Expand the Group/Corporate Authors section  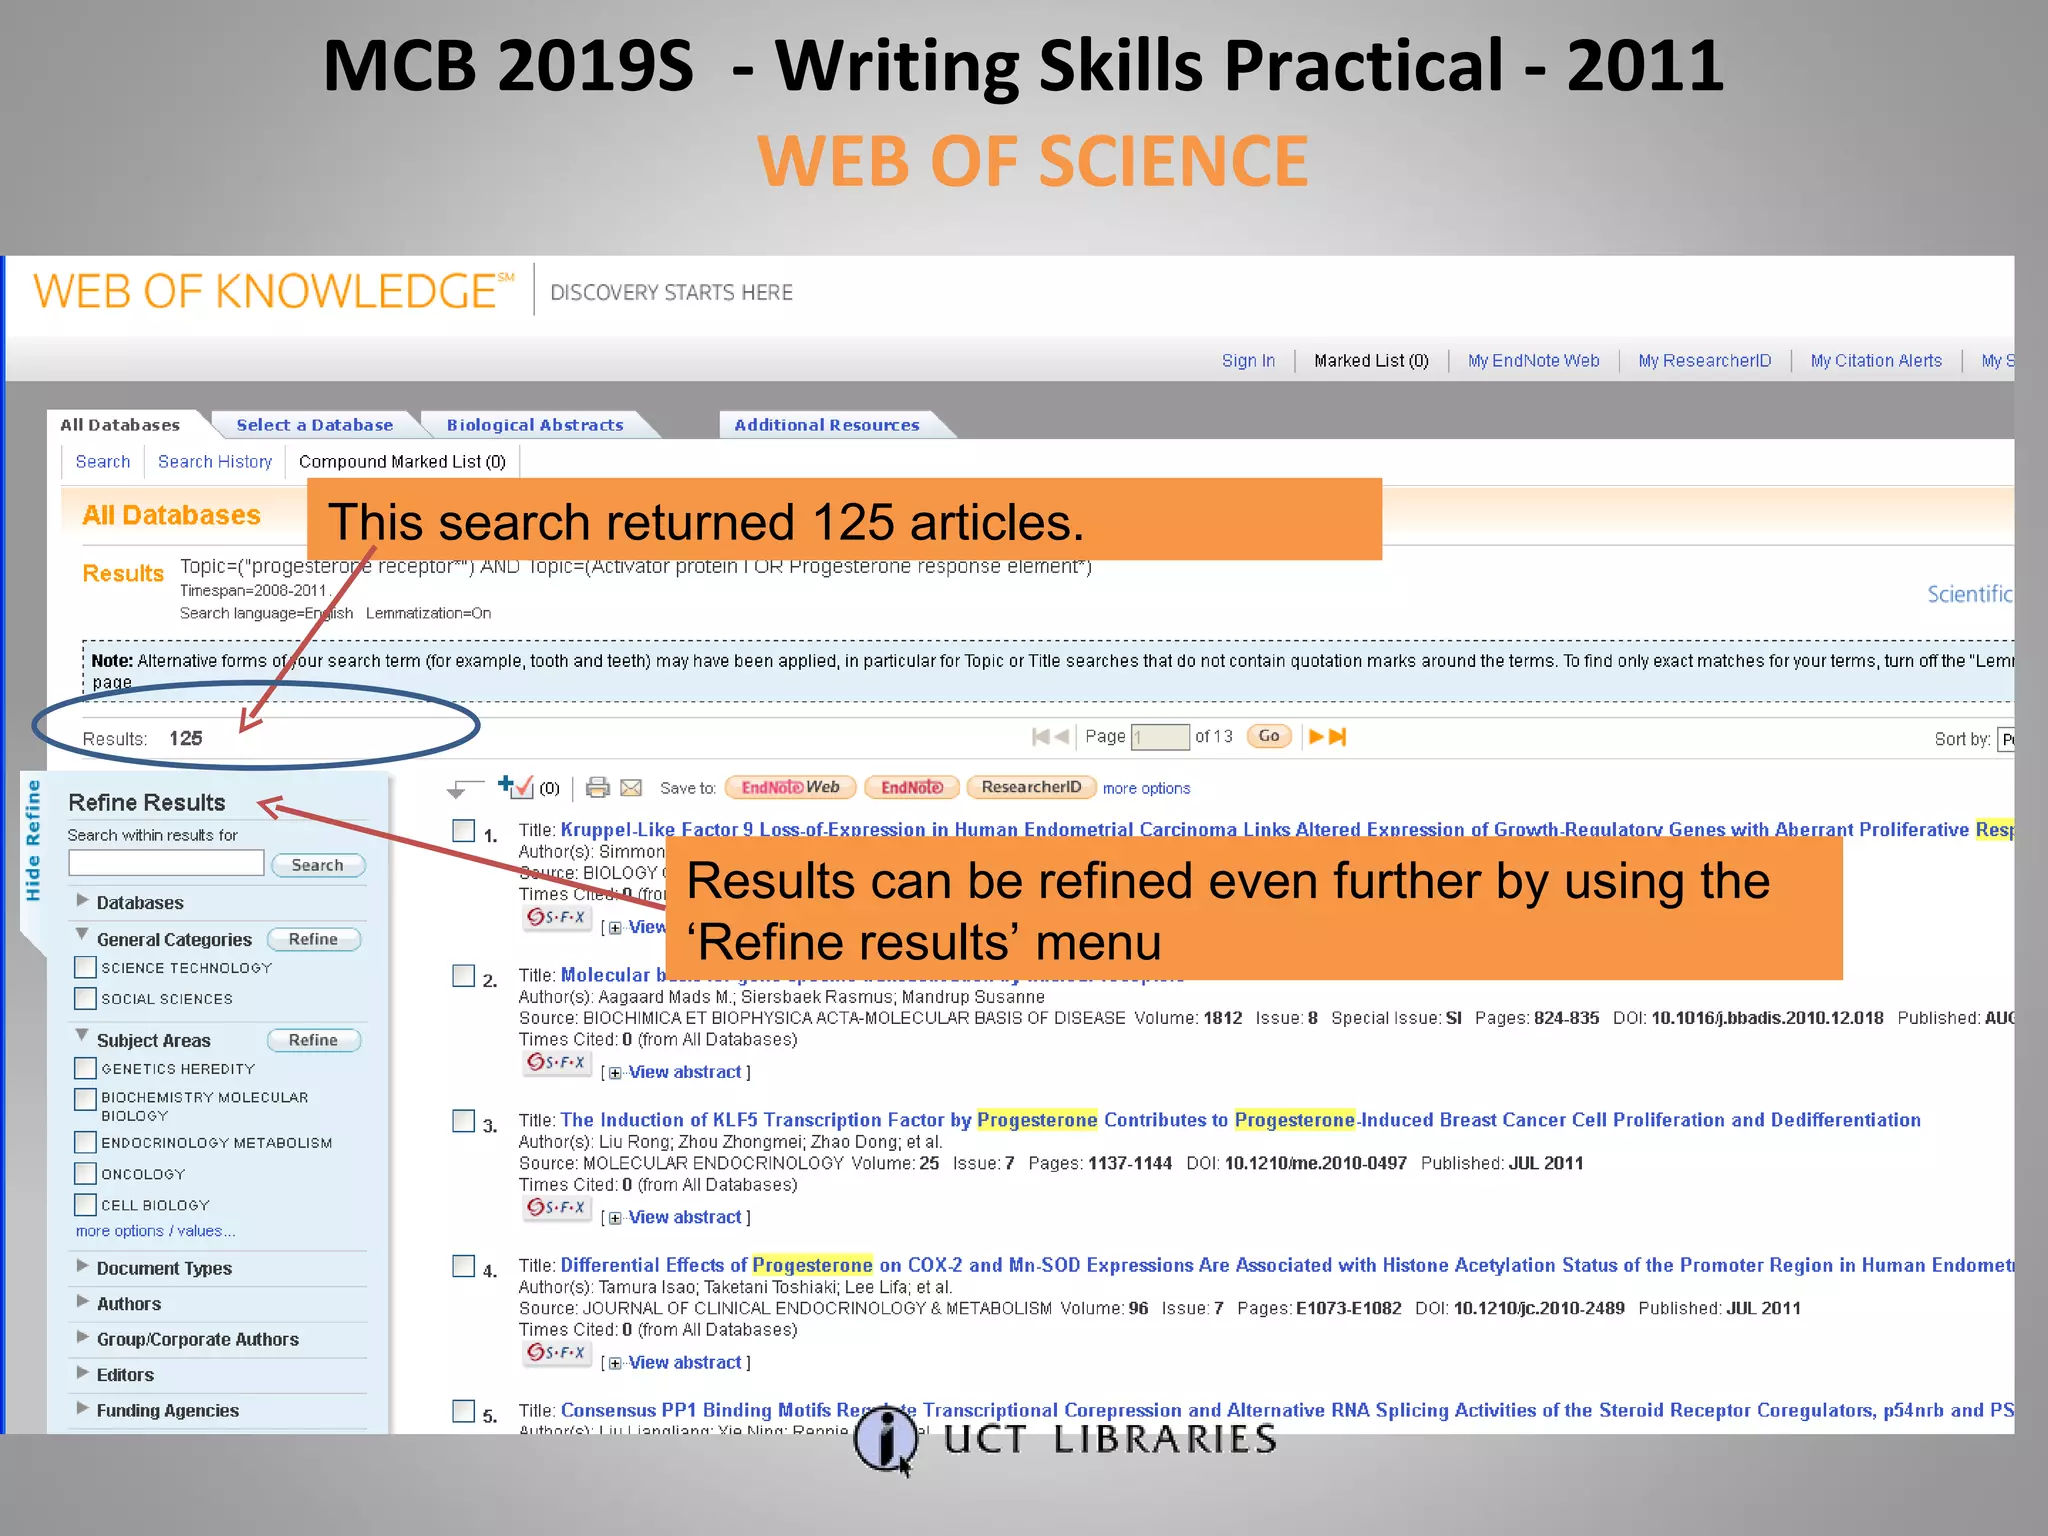point(83,1337)
